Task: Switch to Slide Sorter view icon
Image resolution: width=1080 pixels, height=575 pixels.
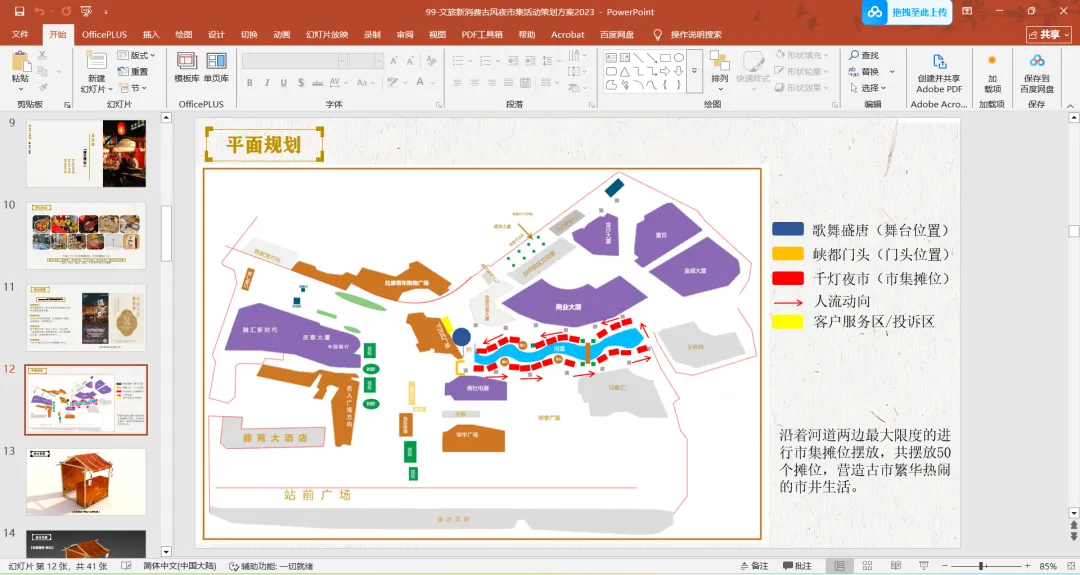Action: coord(867,566)
